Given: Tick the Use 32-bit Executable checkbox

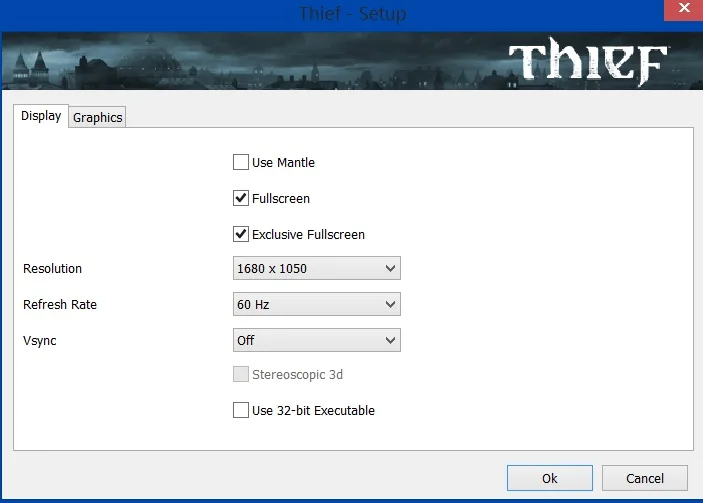Looking at the screenshot, I should point(241,410).
